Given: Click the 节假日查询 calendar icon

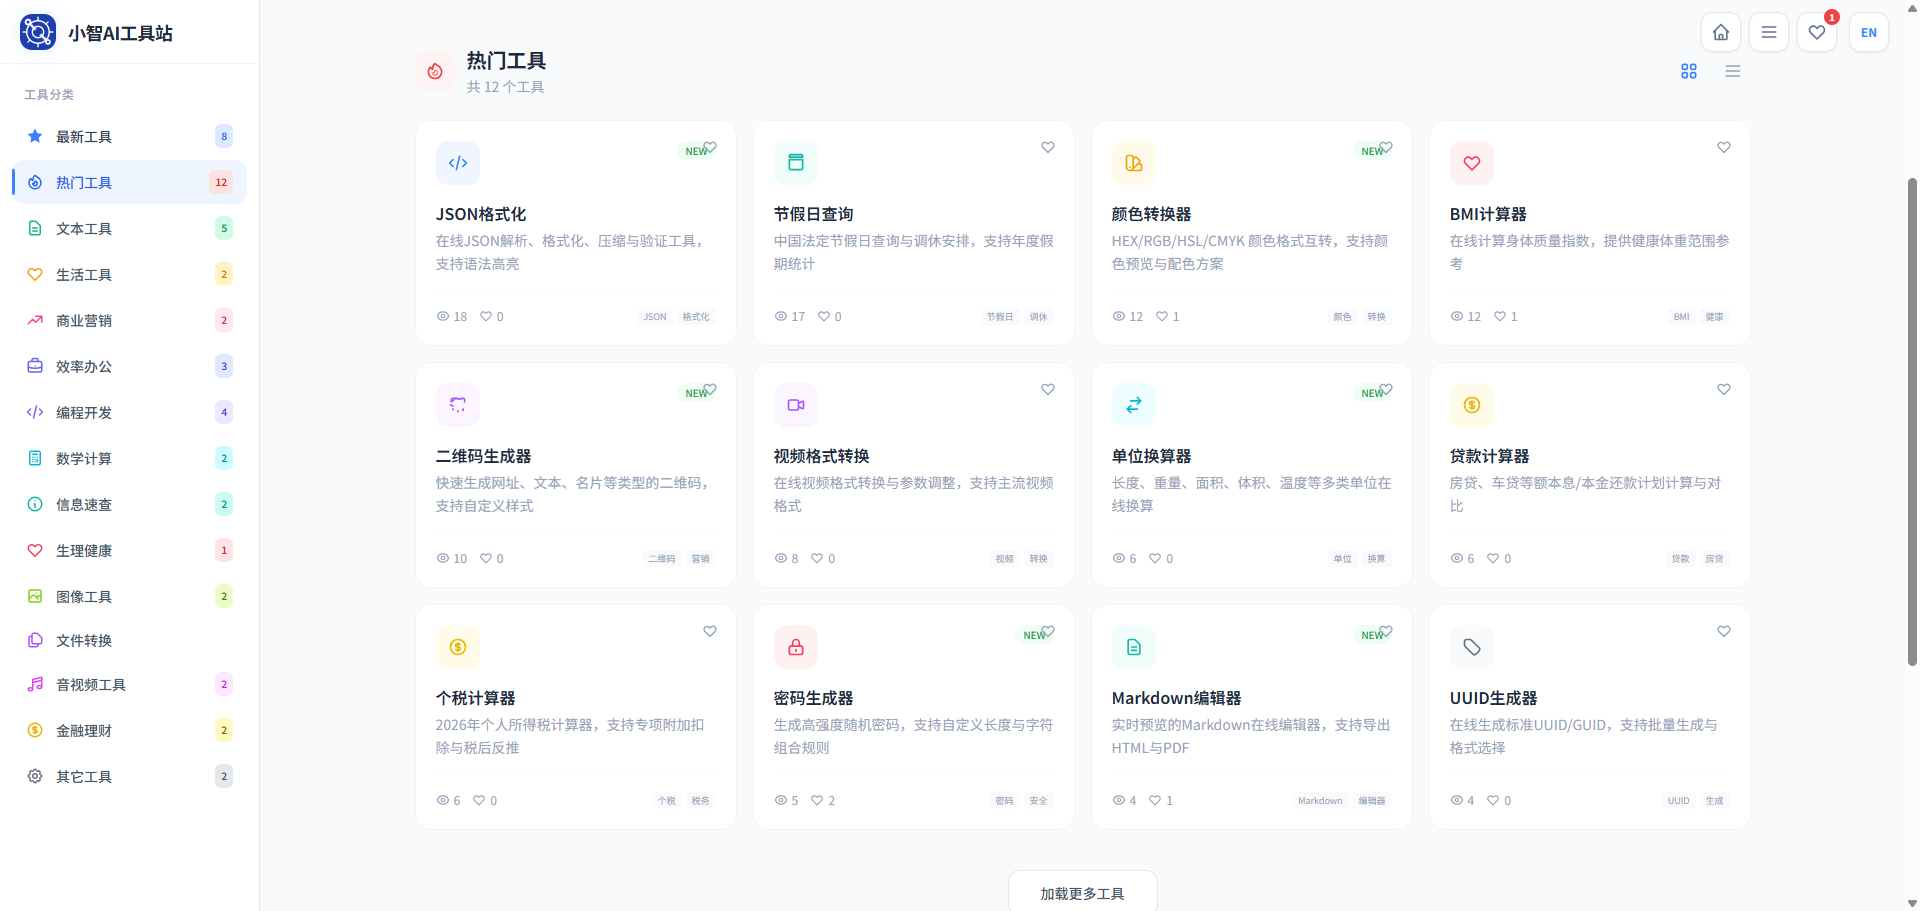Looking at the screenshot, I should coord(796,163).
